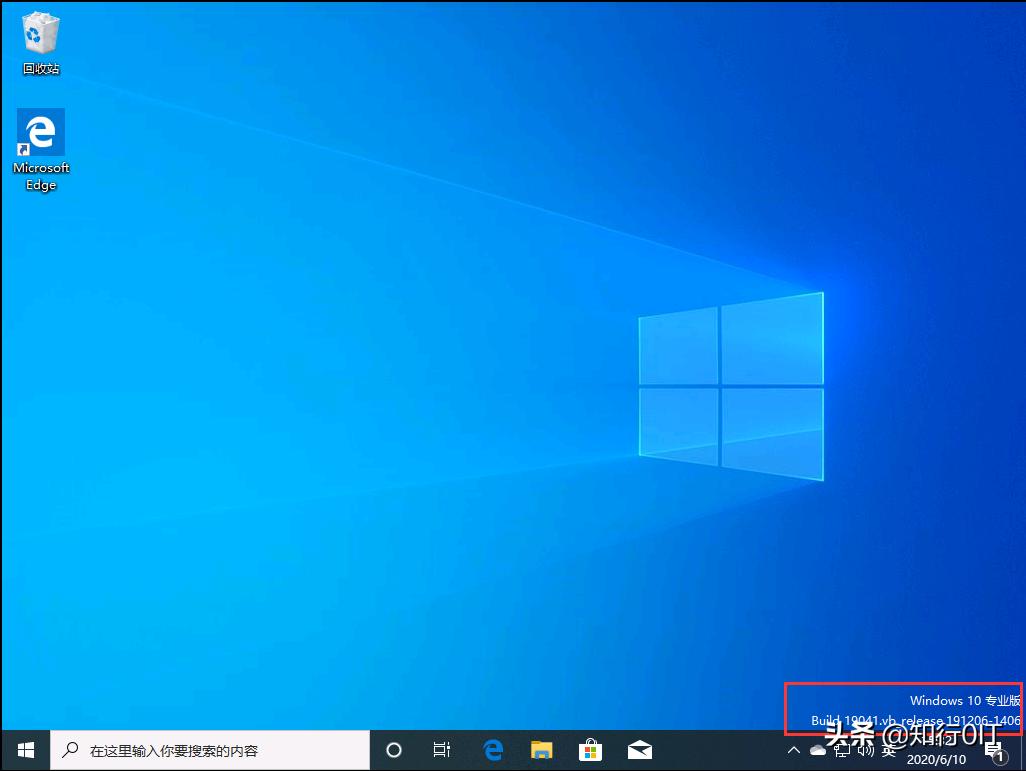Open Microsoft Store from the taskbar
The height and width of the screenshot is (771, 1026).
click(x=590, y=750)
